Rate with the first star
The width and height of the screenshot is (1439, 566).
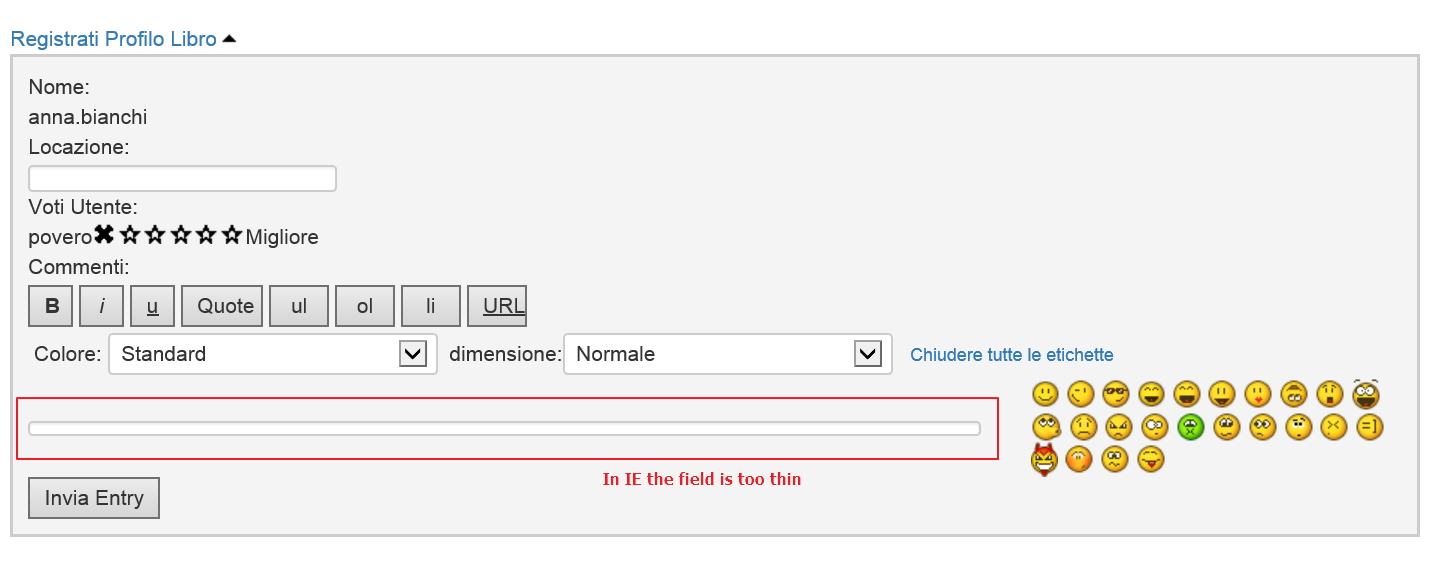click(x=130, y=235)
